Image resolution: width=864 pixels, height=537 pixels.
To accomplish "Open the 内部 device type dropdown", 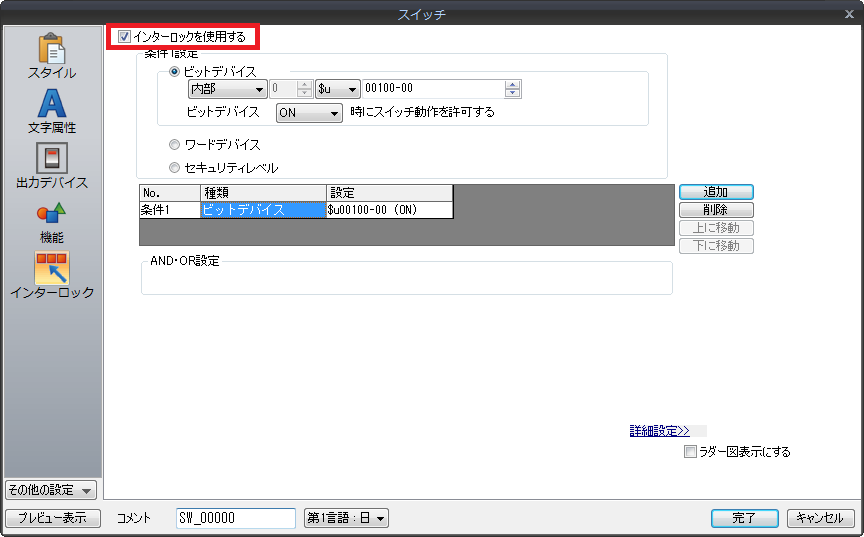I will point(227,89).
